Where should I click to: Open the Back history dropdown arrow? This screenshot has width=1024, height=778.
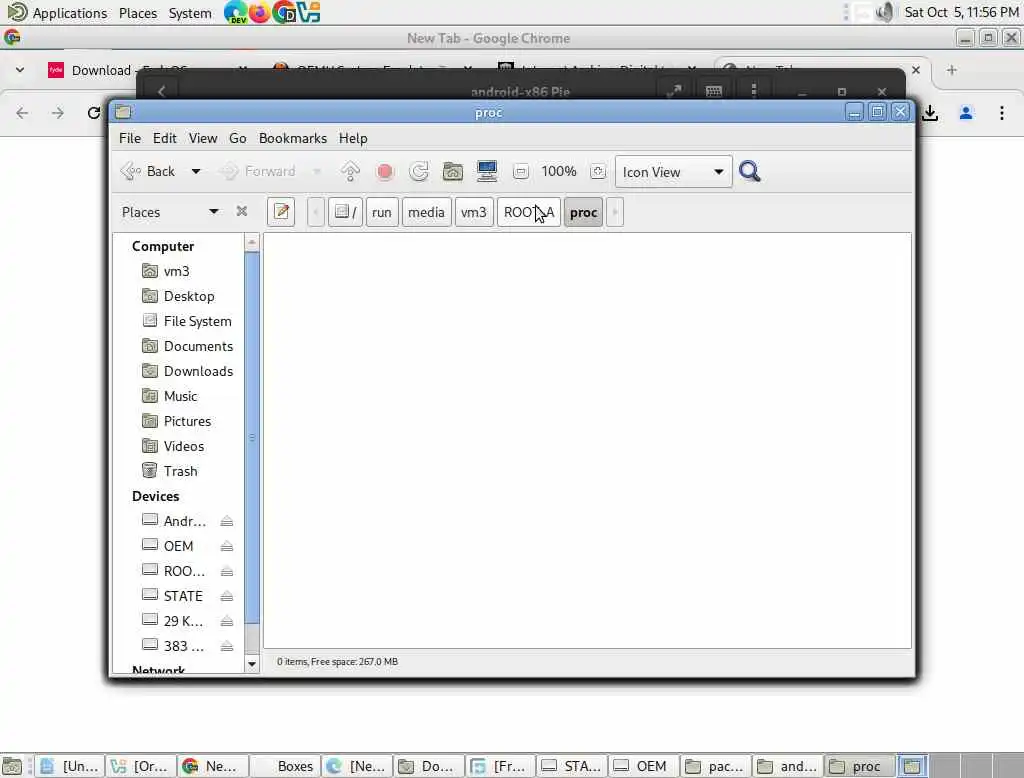195,171
